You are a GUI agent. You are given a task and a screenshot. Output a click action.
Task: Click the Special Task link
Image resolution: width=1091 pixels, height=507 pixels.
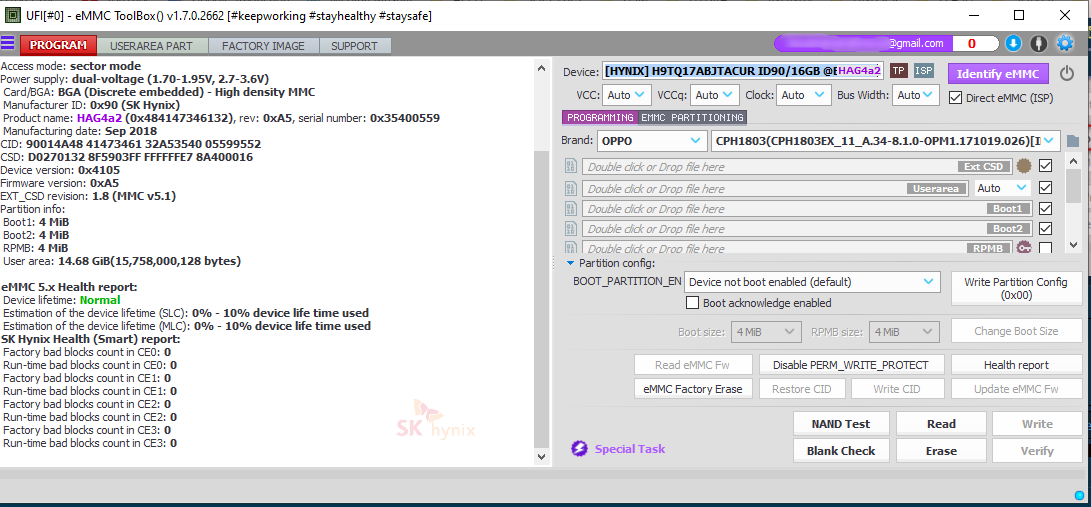(630, 449)
